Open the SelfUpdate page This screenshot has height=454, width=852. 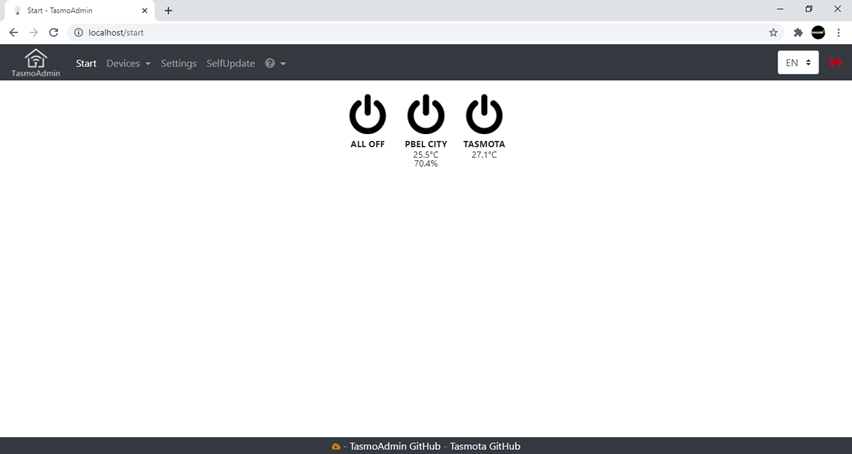coord(230,64)
